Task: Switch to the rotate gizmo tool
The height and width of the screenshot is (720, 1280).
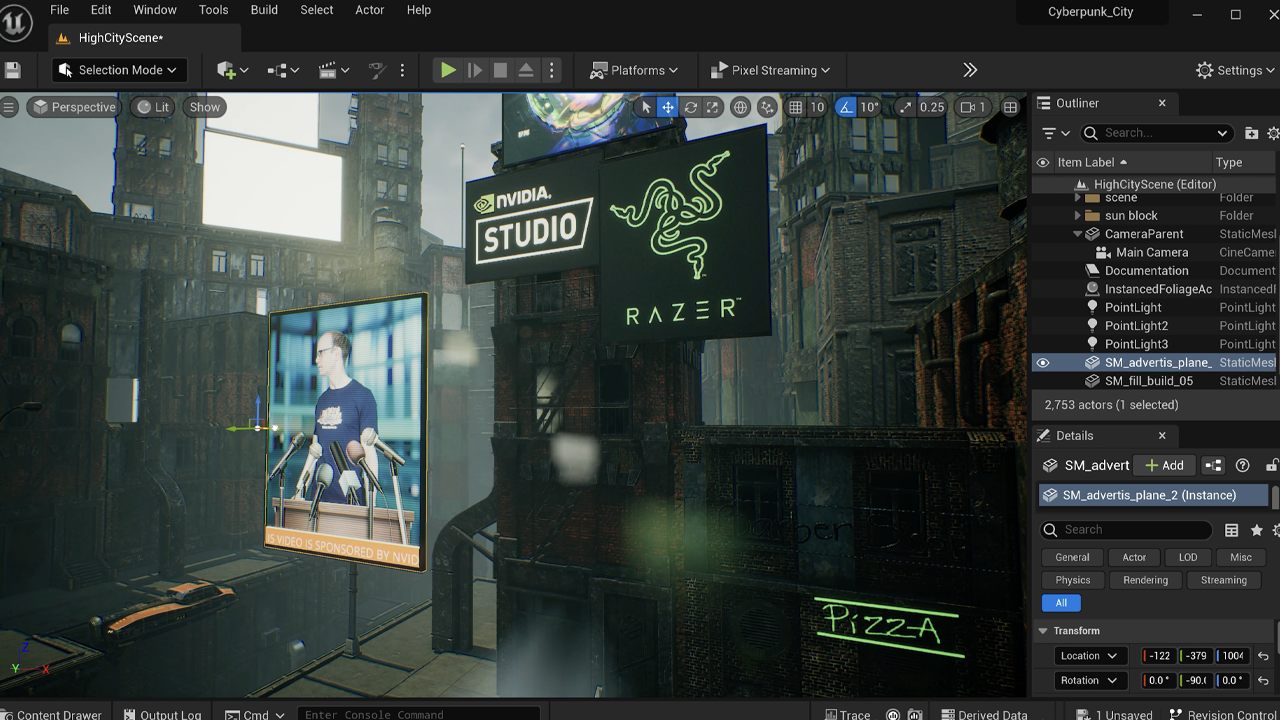Action: [690, 107]
